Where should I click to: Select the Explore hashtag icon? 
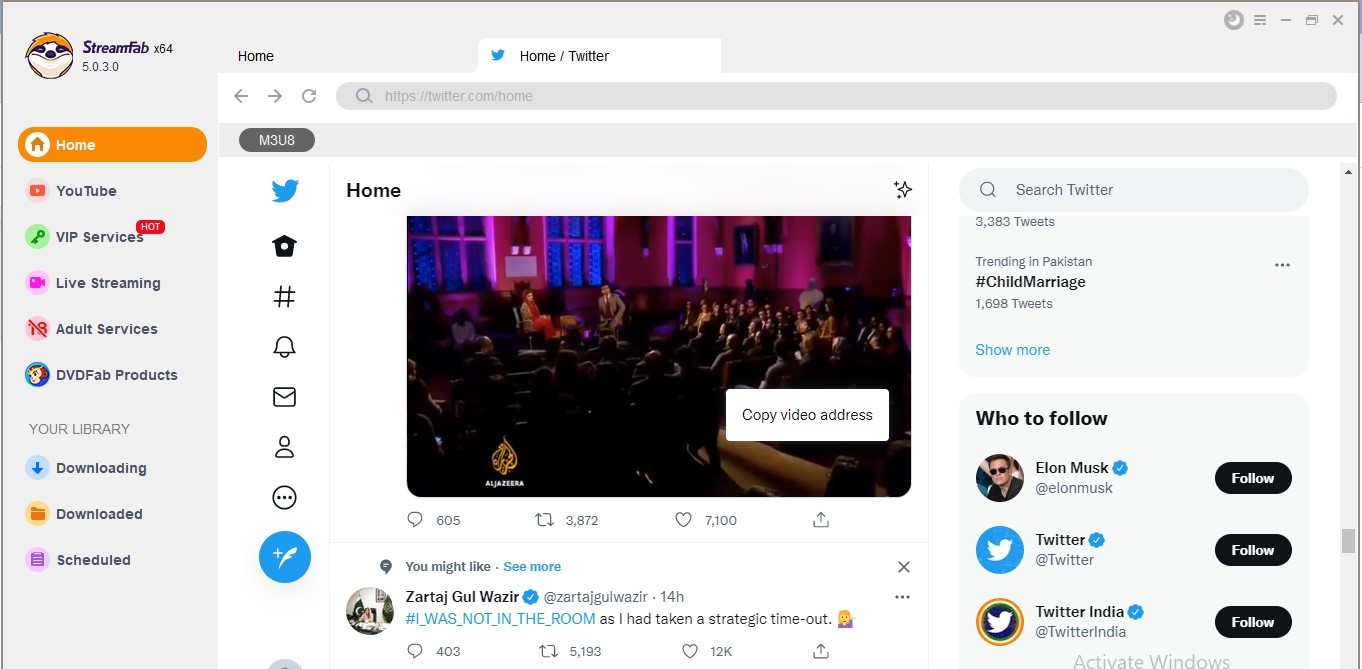[x=284, y=296]
